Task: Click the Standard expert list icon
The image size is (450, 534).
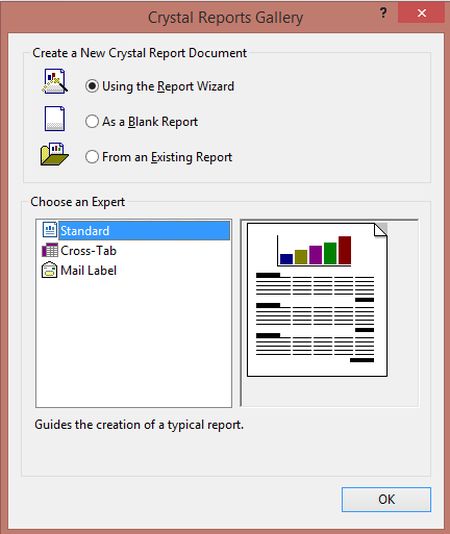Action: point(50,230)
